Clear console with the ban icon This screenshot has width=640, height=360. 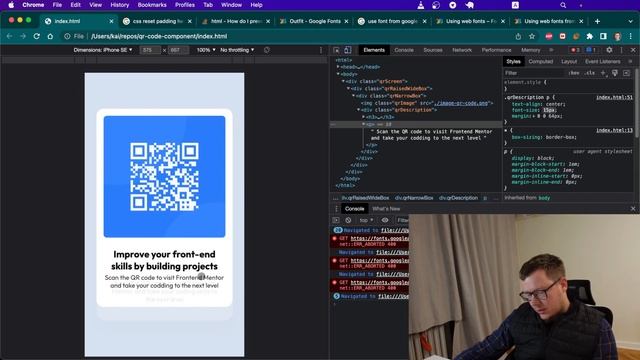tap(348, 220)
